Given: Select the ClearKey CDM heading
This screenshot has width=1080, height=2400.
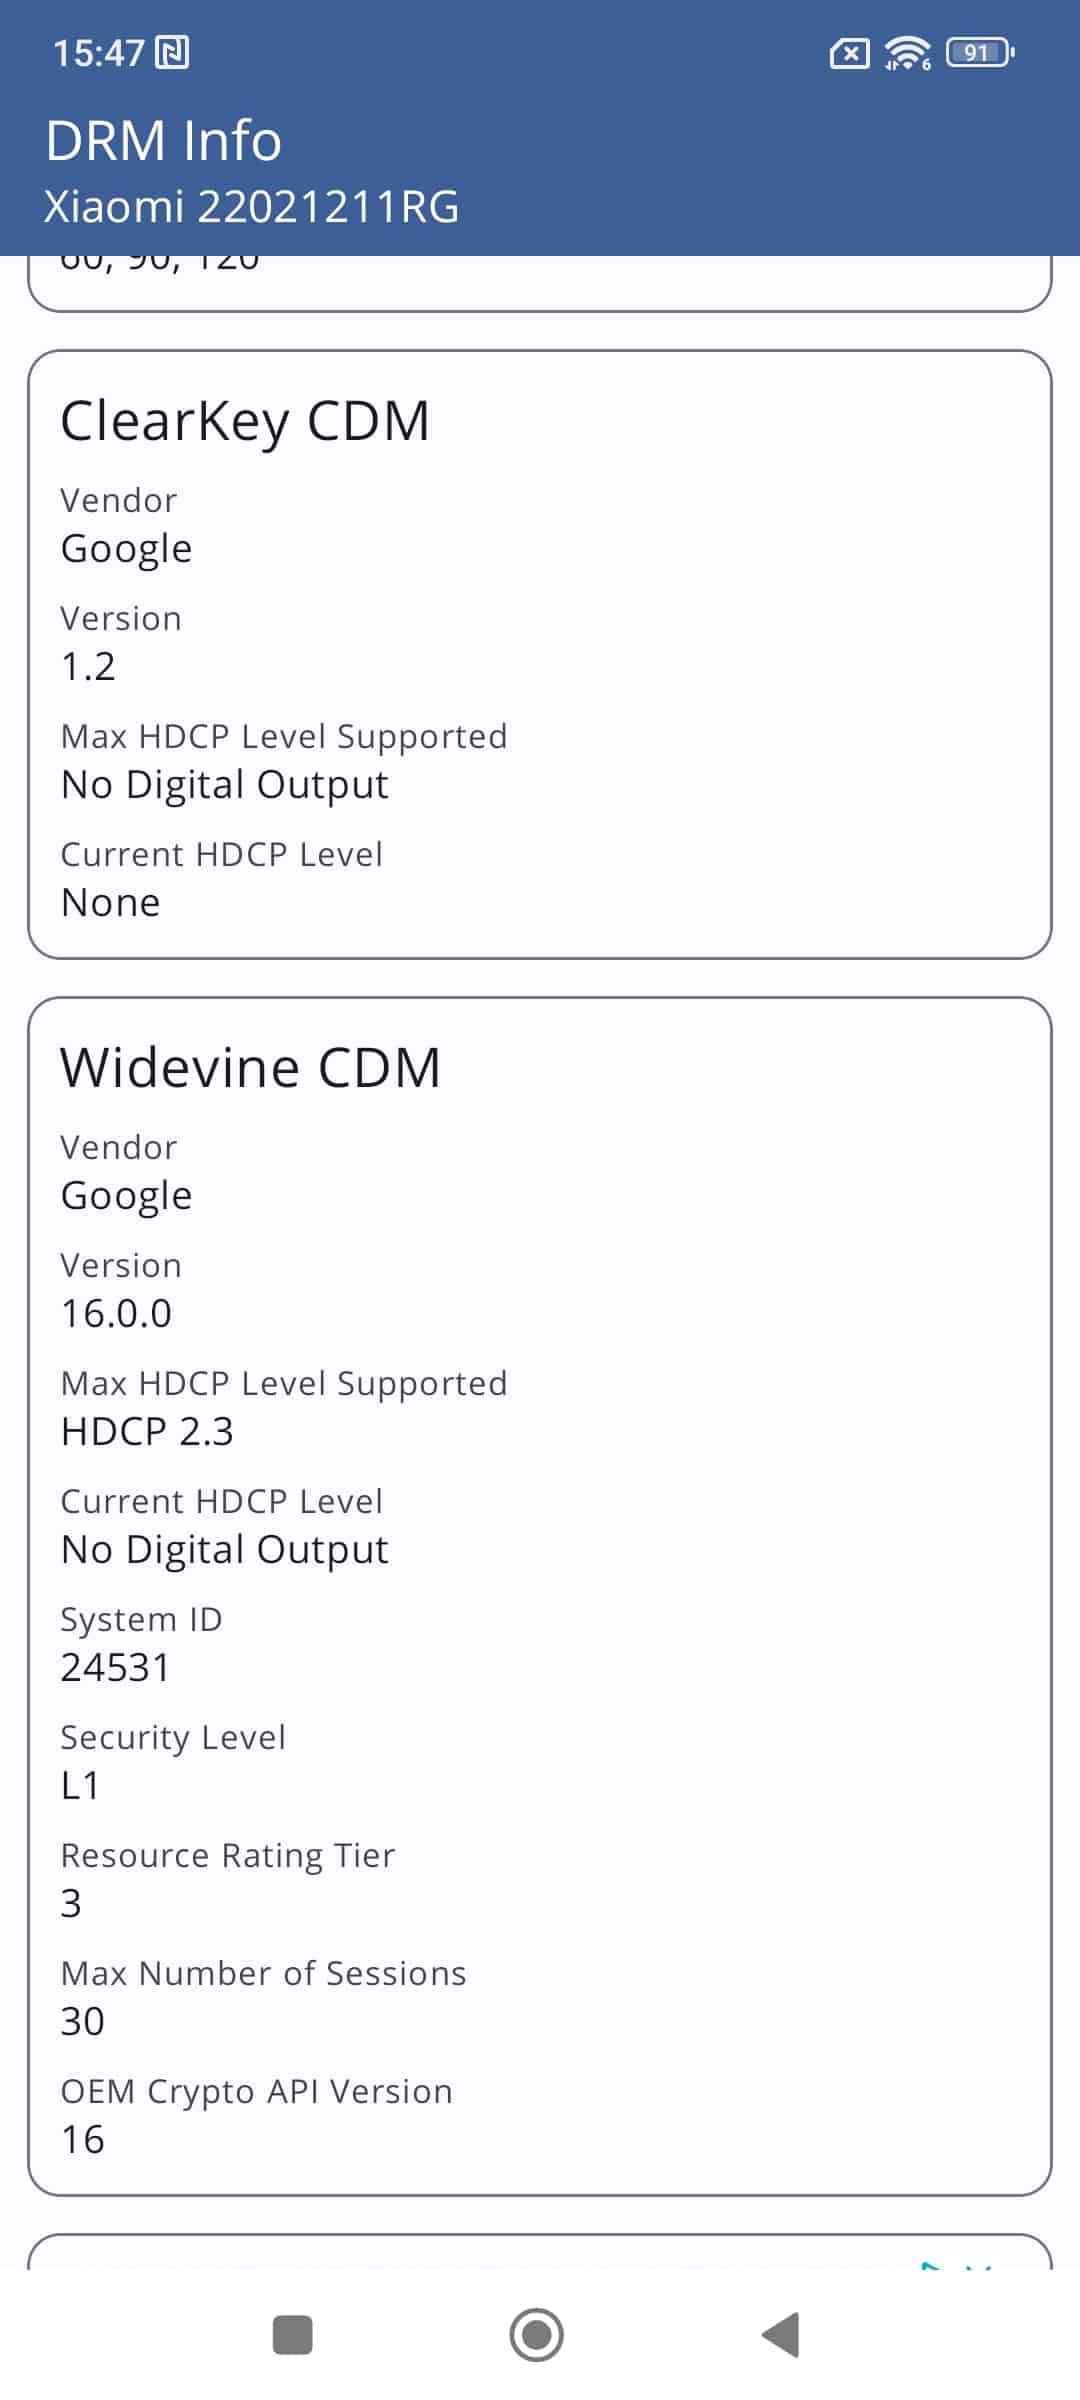Looking at the screenshot, I should pos(245,421).
